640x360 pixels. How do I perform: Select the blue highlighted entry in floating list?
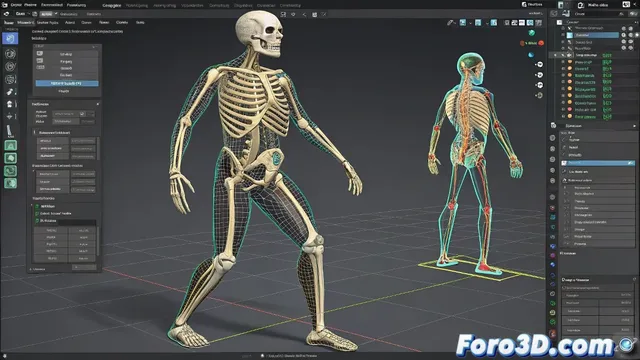[x=67, y=83]
